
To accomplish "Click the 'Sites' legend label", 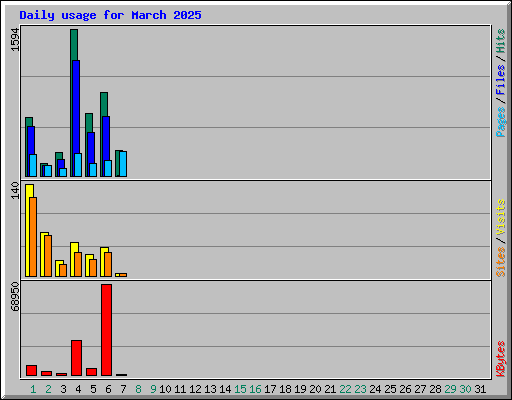I will pyautogui.click(x=500, y=262).
